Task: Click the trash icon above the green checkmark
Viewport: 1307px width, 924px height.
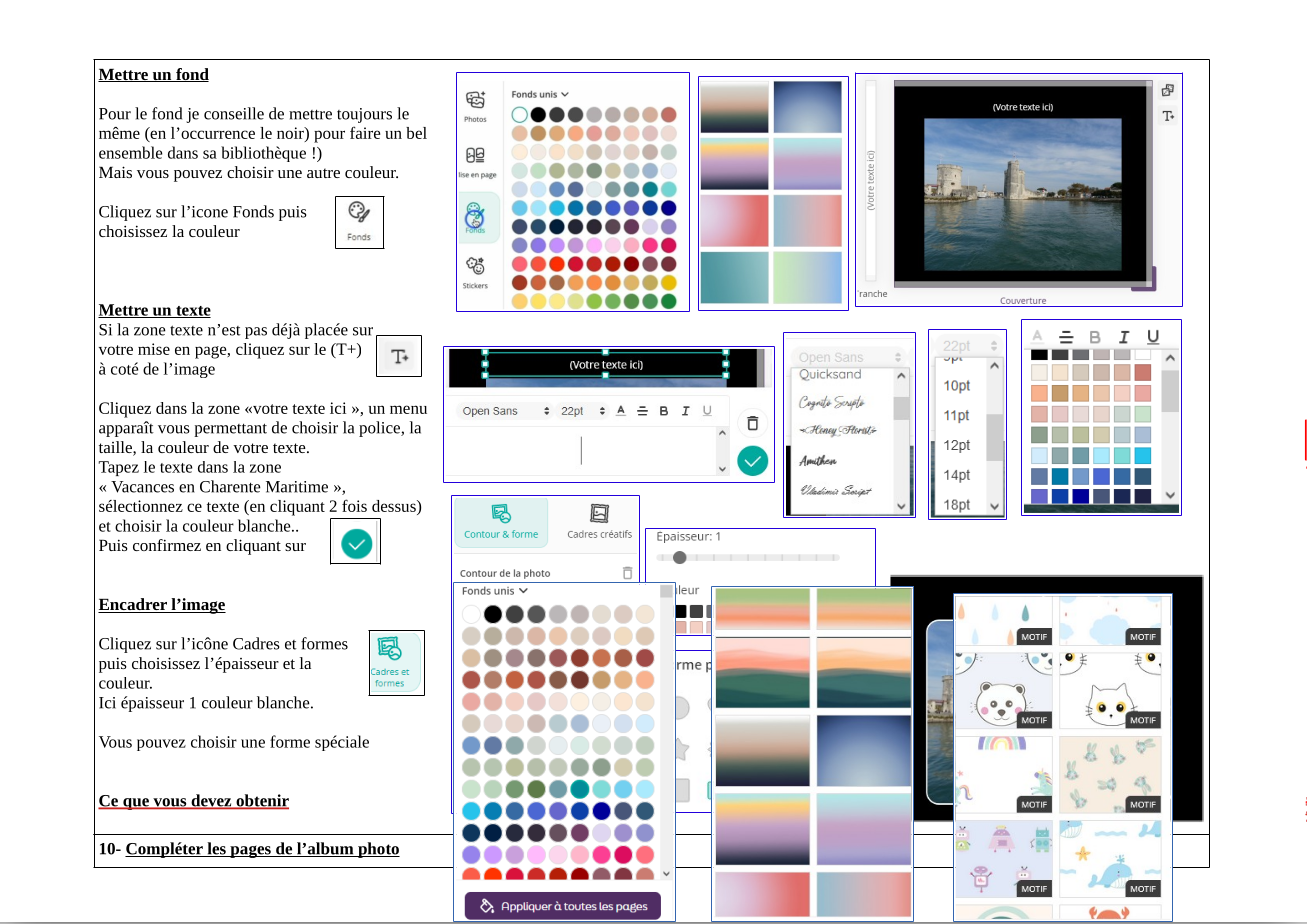Action: [752, 422]
